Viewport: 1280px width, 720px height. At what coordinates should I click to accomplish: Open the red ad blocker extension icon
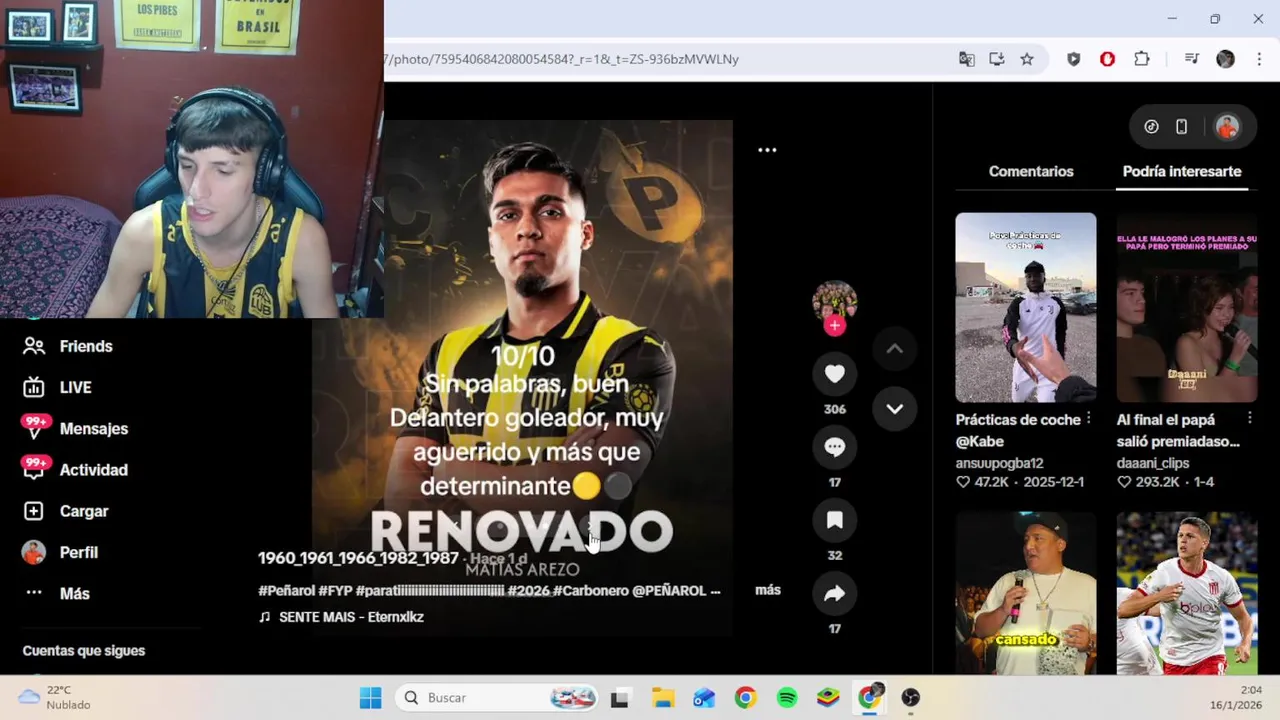coord(1107,59)
